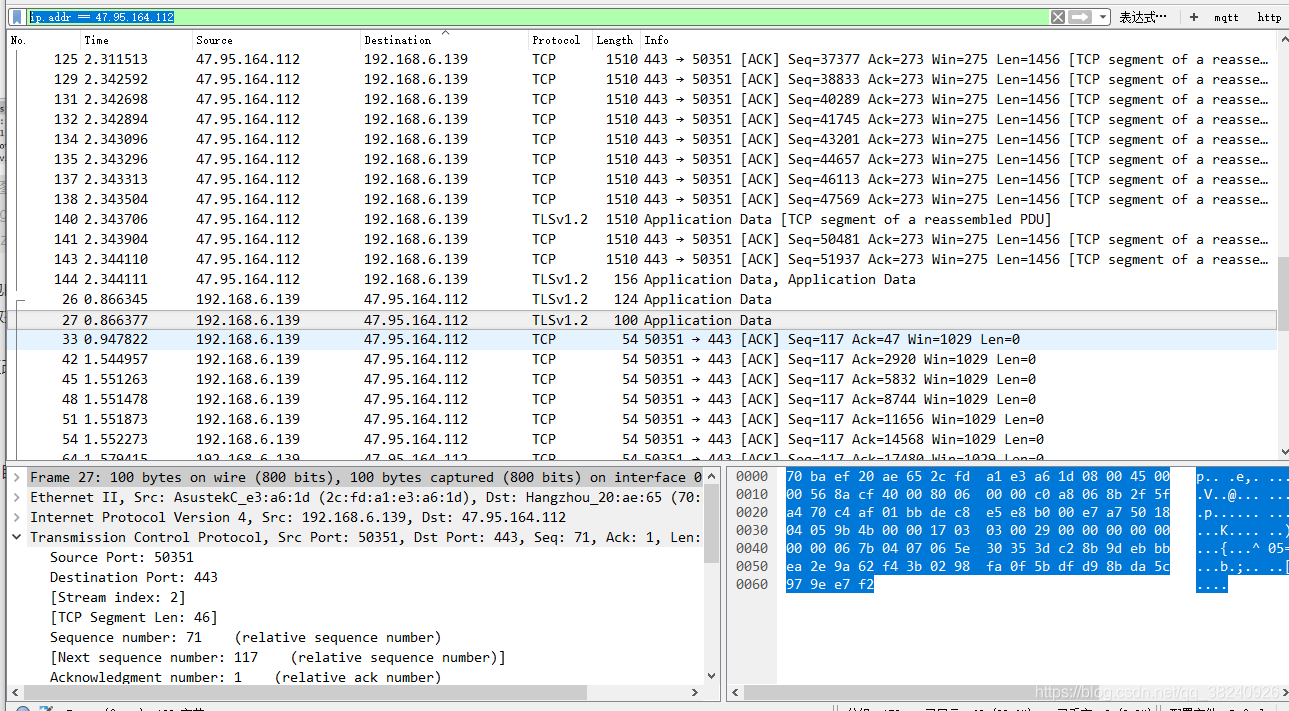Select the Stream index: 2 field

118,597
